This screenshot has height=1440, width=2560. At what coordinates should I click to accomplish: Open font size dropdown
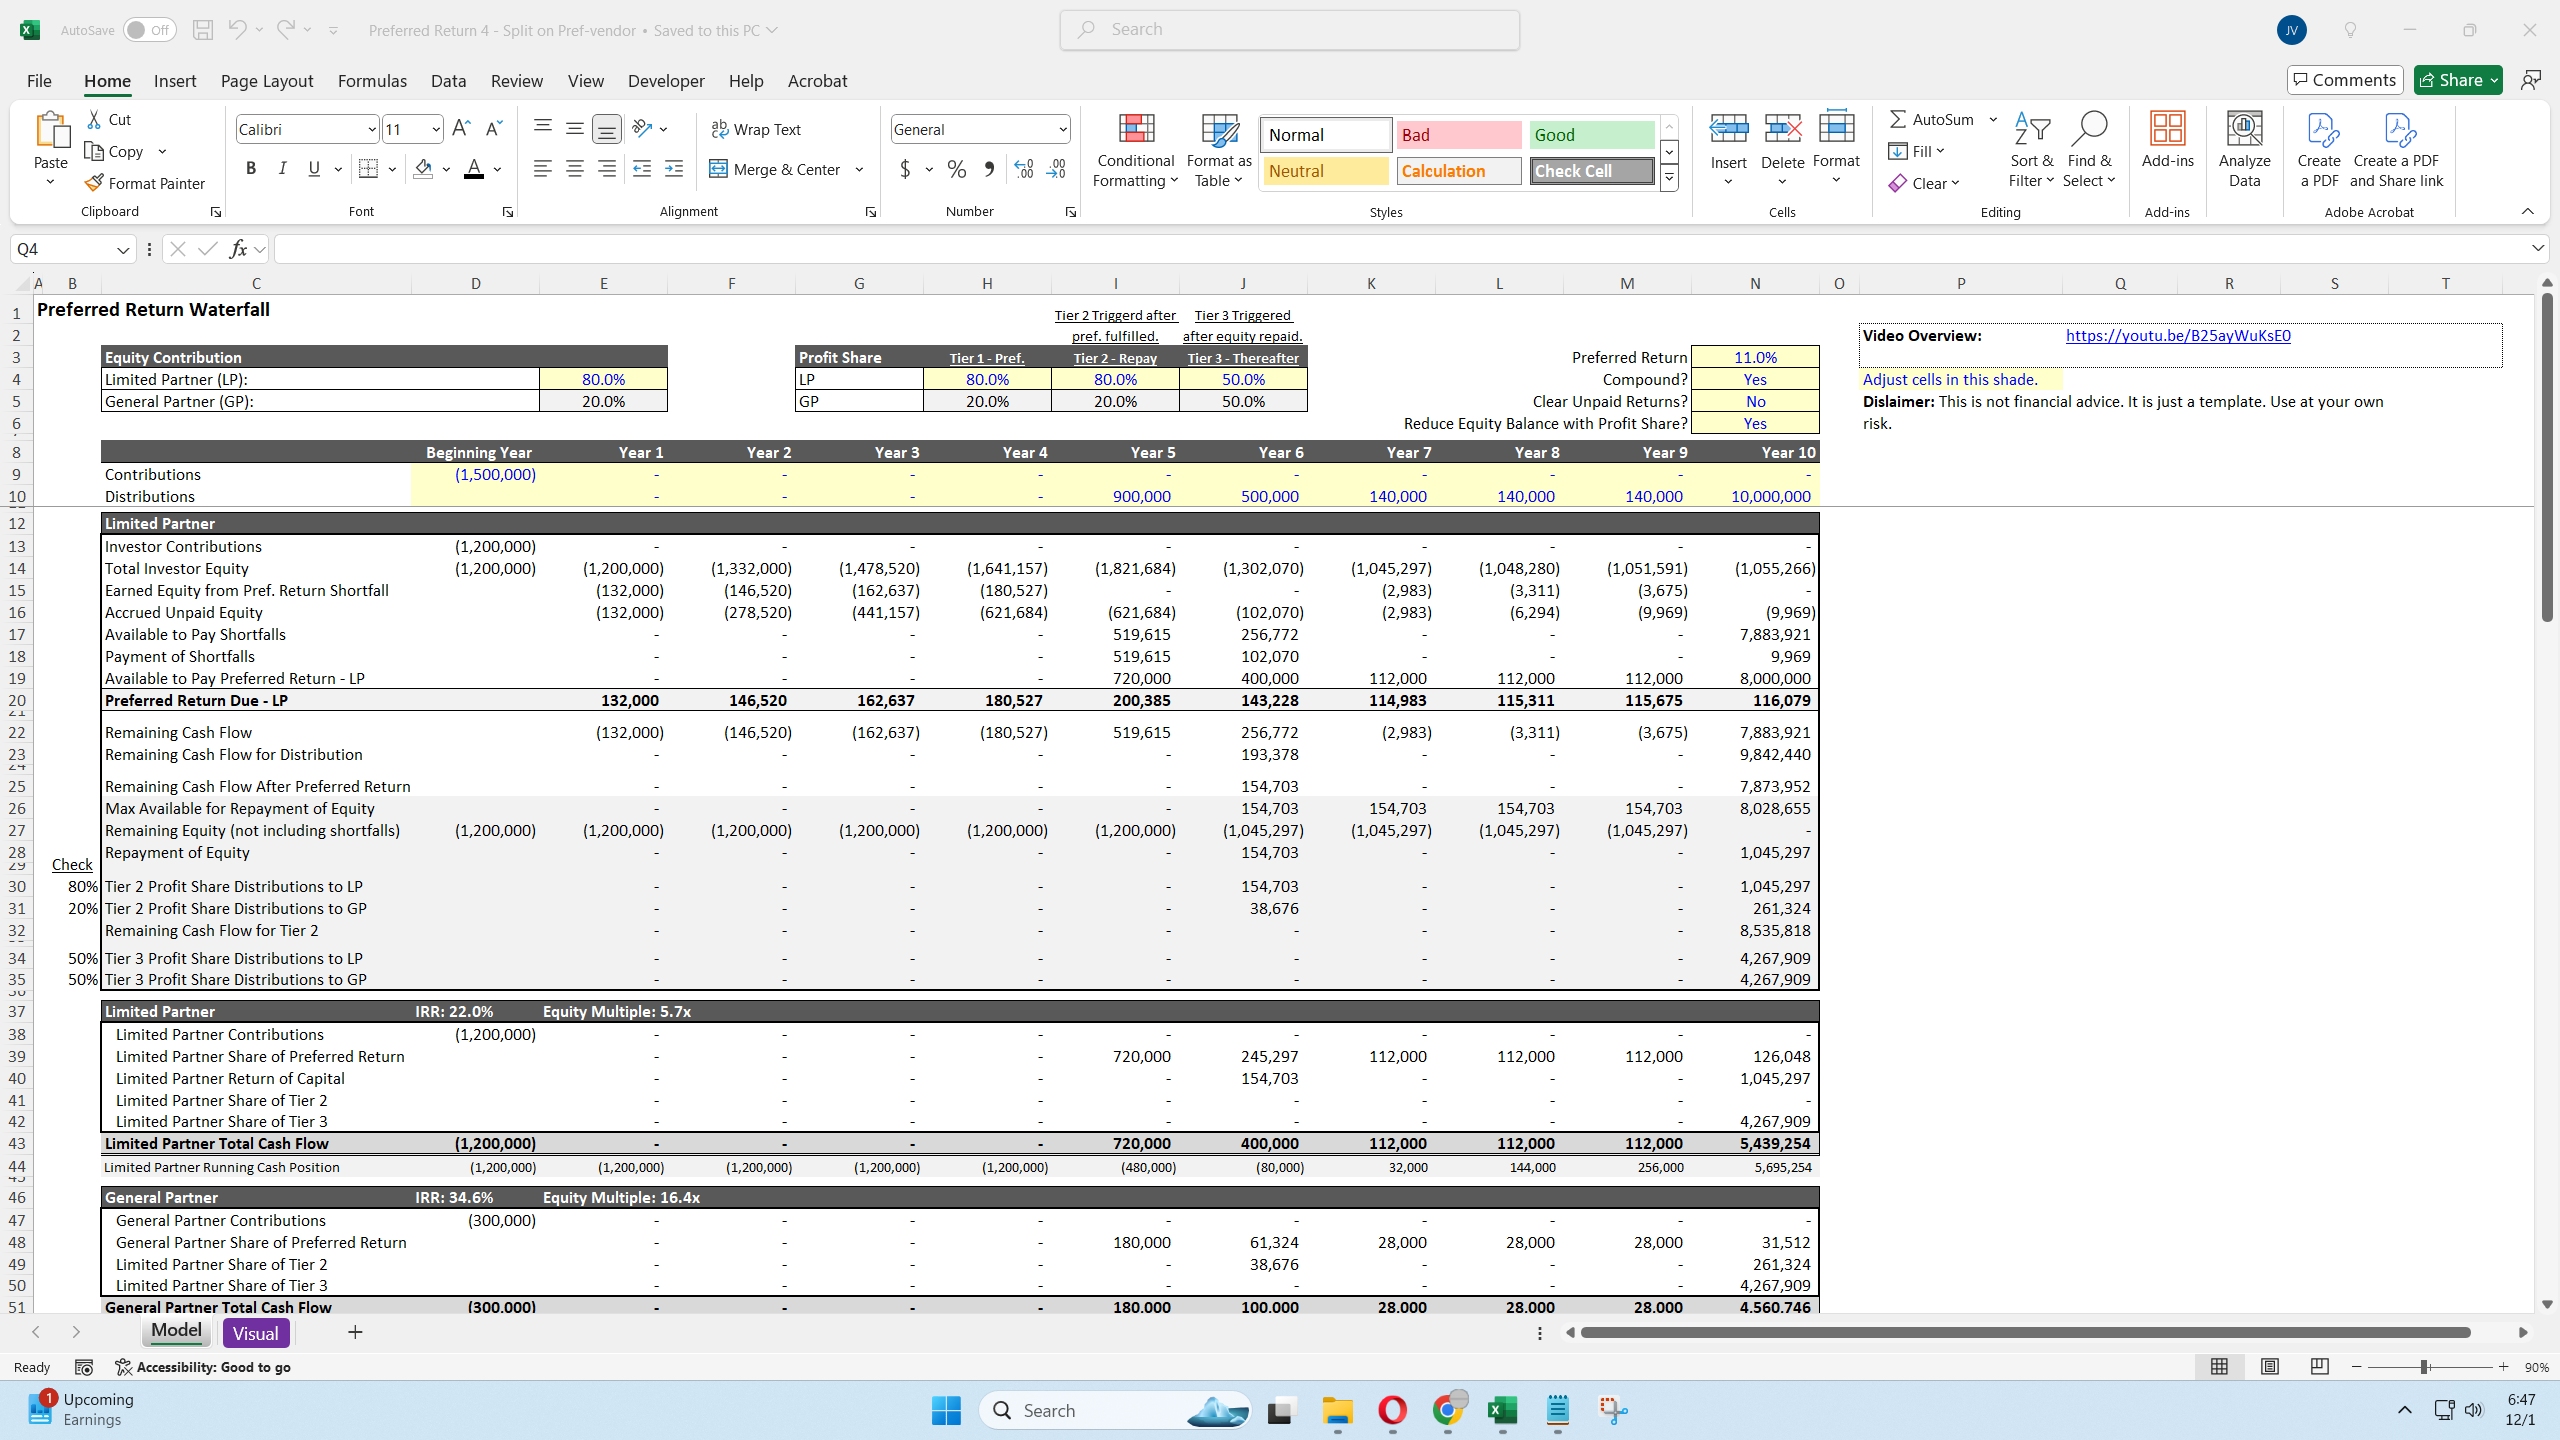[436, 129]
